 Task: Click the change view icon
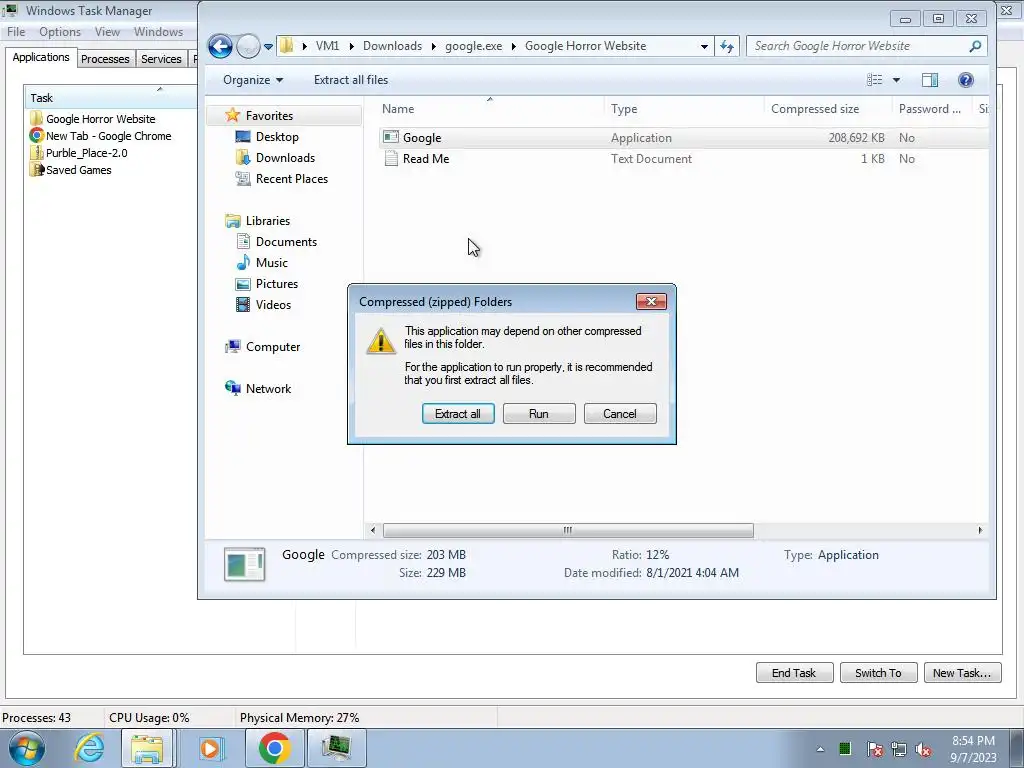point(874,80)
